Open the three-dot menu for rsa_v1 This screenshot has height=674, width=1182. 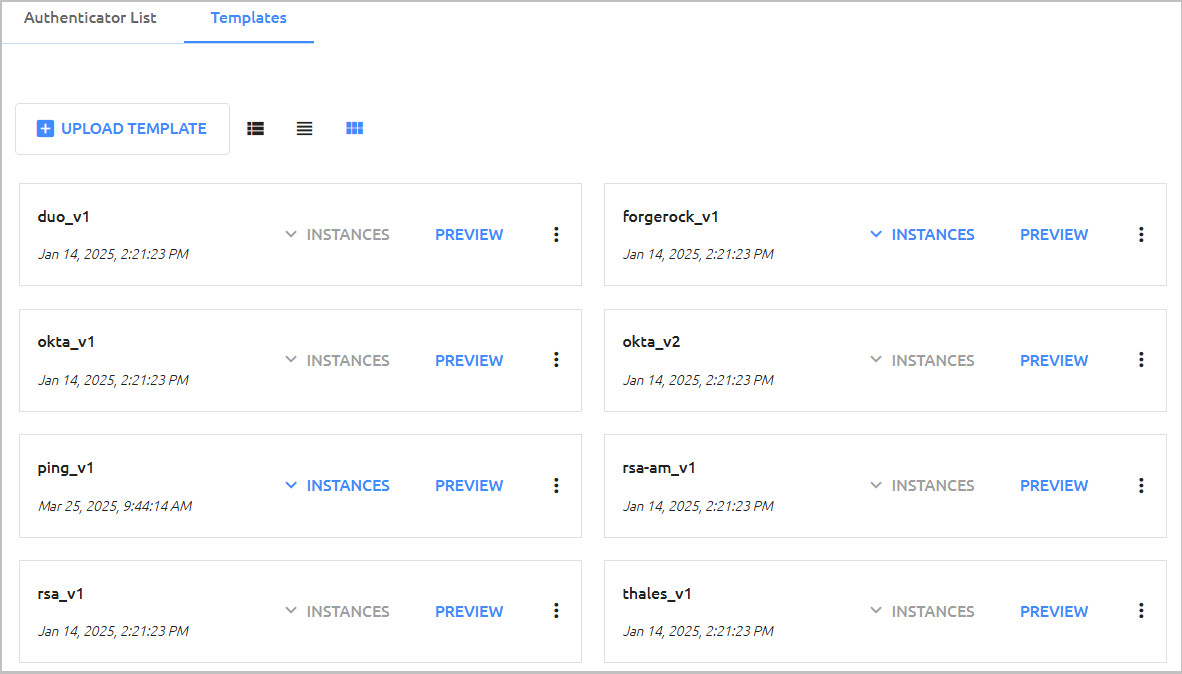coord(556,611)
